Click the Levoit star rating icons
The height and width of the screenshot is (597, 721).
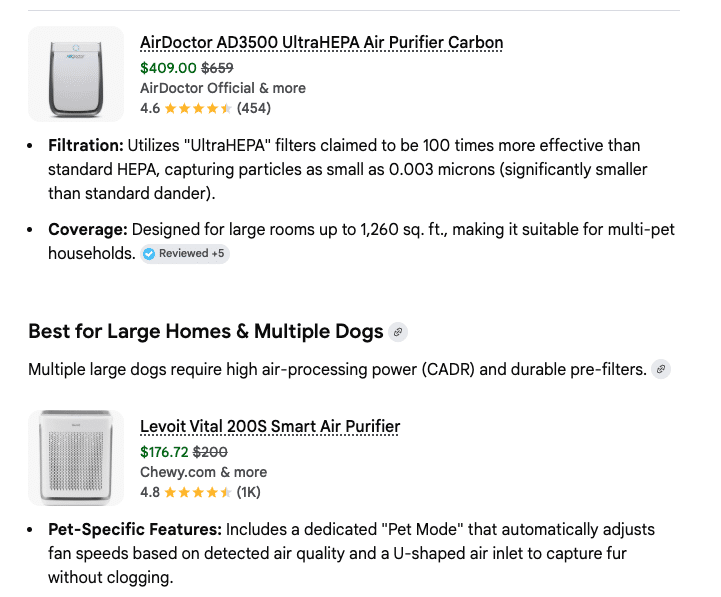198,492
